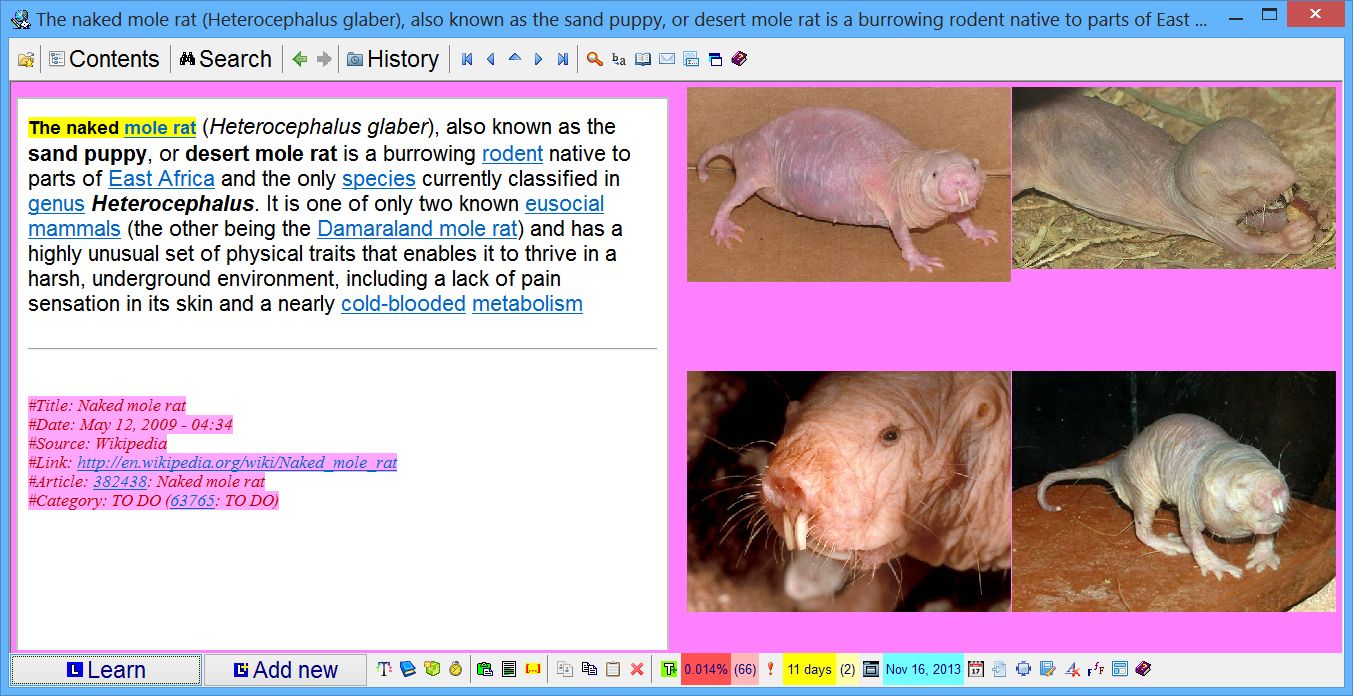Go to the last element with the navigation arrow
The height and width of the screenshot is (696, 1353).
pyautogui.click(x=563, y=60)
